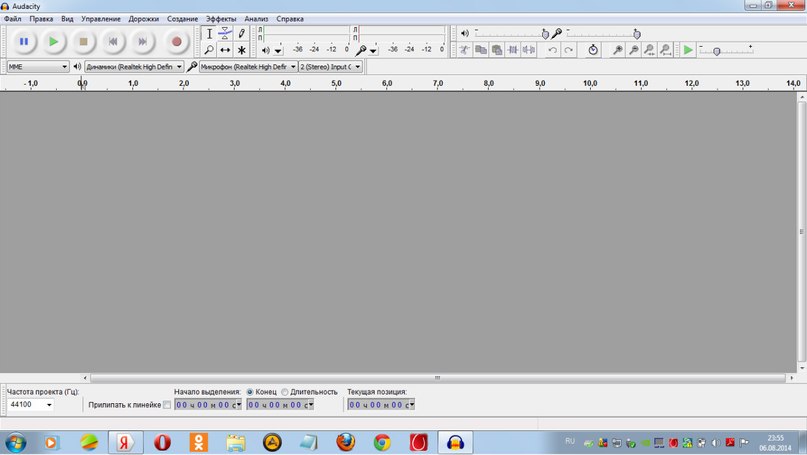807x455 pixels.
Task: Click the Yandex browser taskbar icon
Action: point(125,443)
